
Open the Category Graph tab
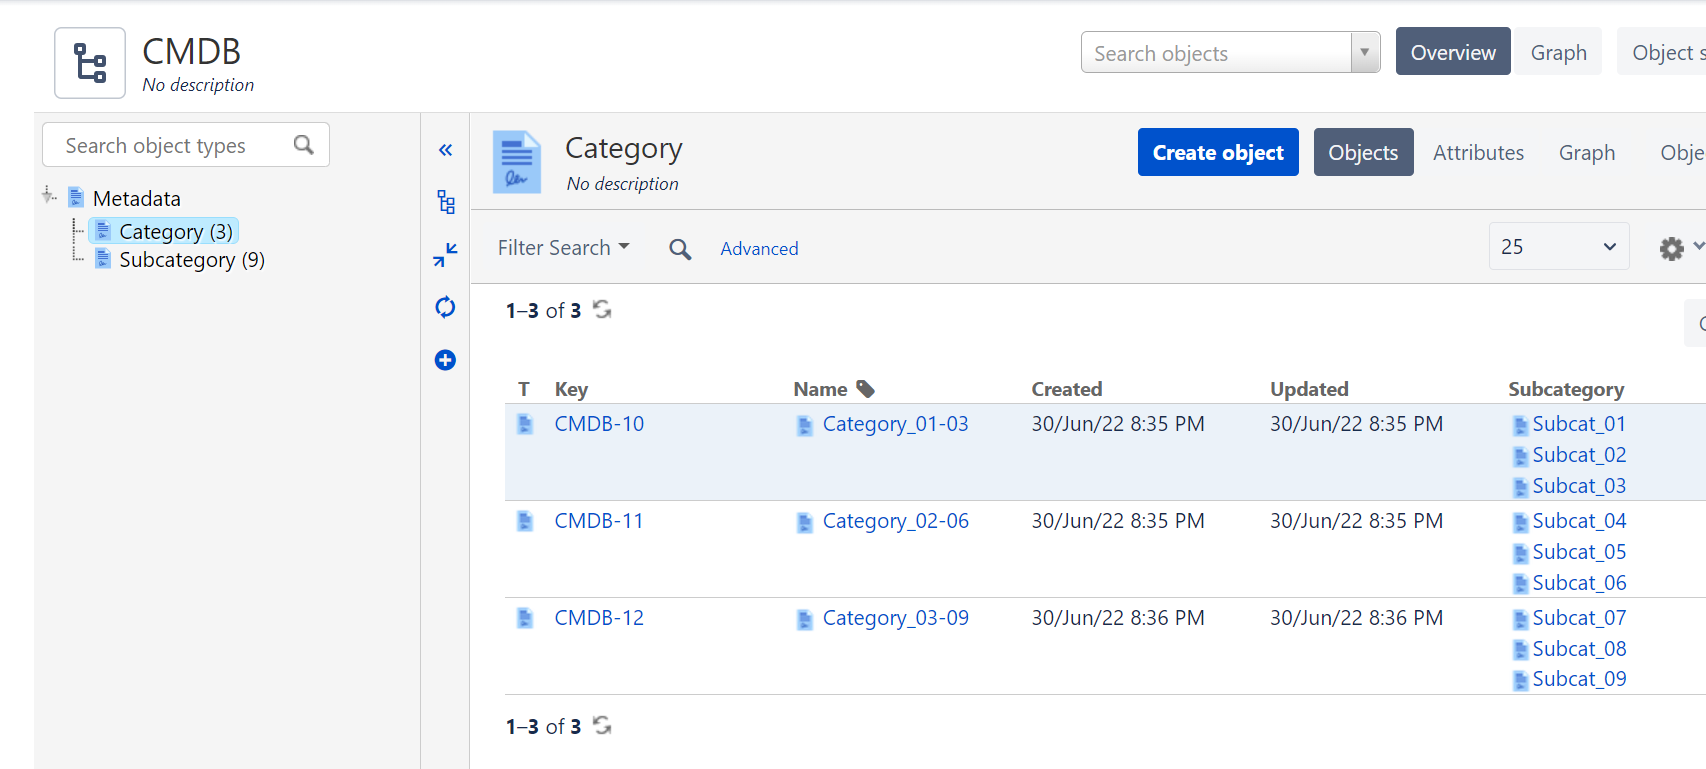(1587, 152)
